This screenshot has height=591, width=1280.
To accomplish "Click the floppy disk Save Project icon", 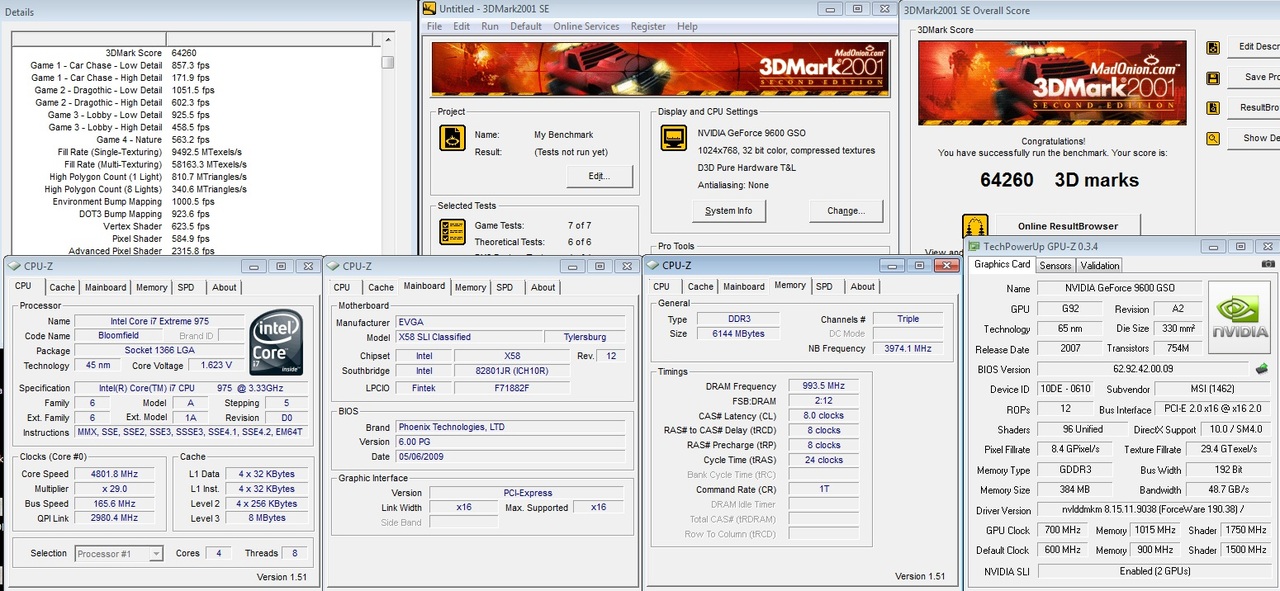I will [x=1213, y=77].
